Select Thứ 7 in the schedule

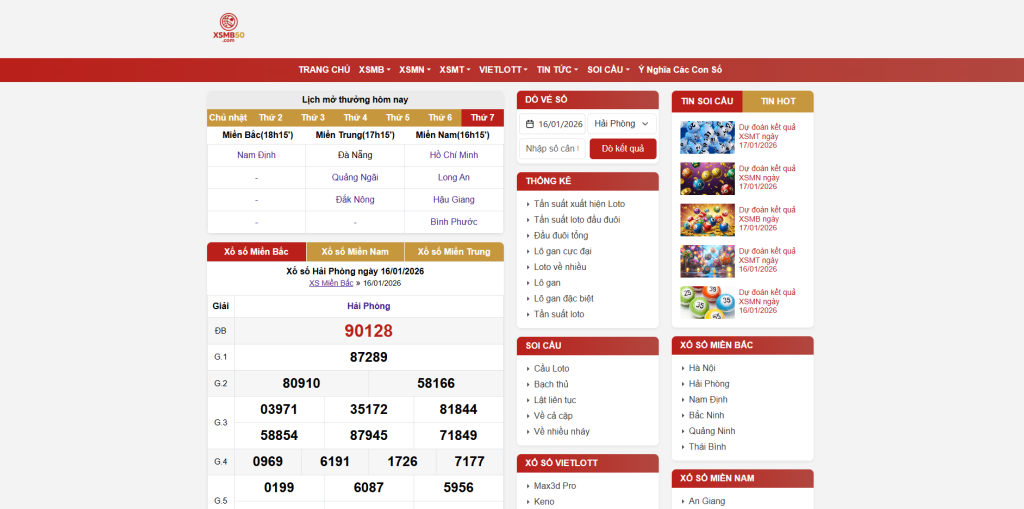(482, 118)
